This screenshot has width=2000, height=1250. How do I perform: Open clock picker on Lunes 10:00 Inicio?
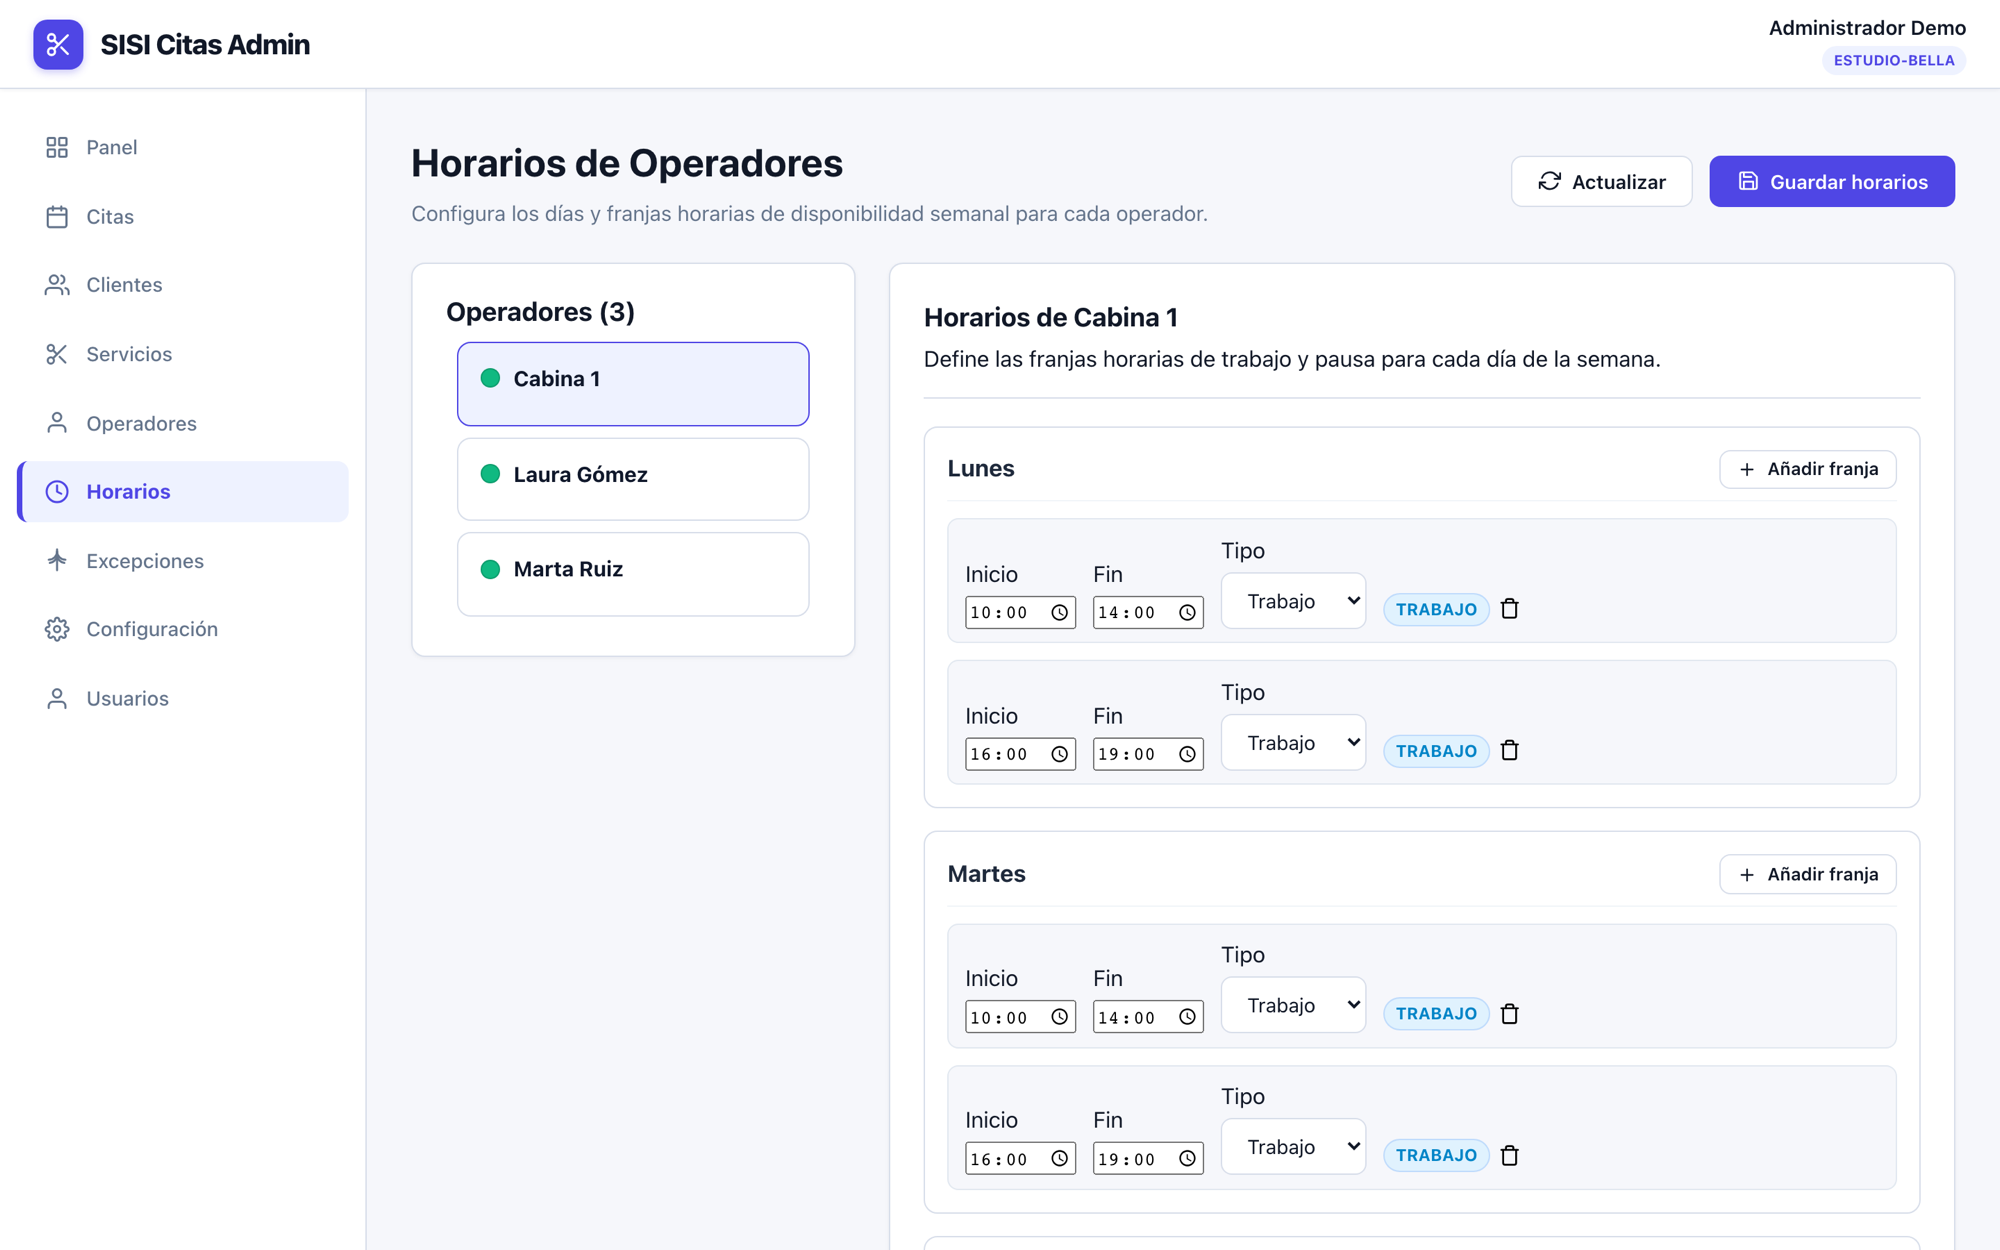click(x=1059, y=613)
